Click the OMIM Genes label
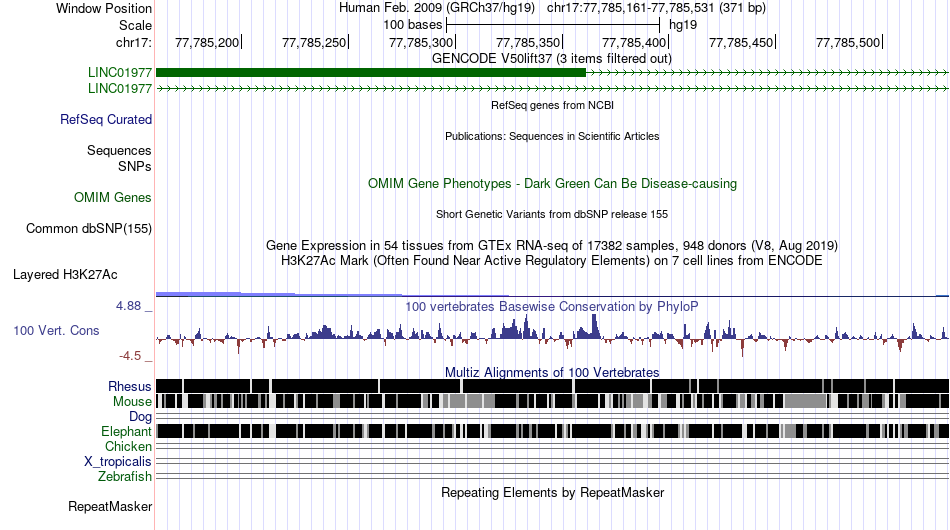Viewport: 950px width, 530px height. pyautogui.click(x=113, y=197)
